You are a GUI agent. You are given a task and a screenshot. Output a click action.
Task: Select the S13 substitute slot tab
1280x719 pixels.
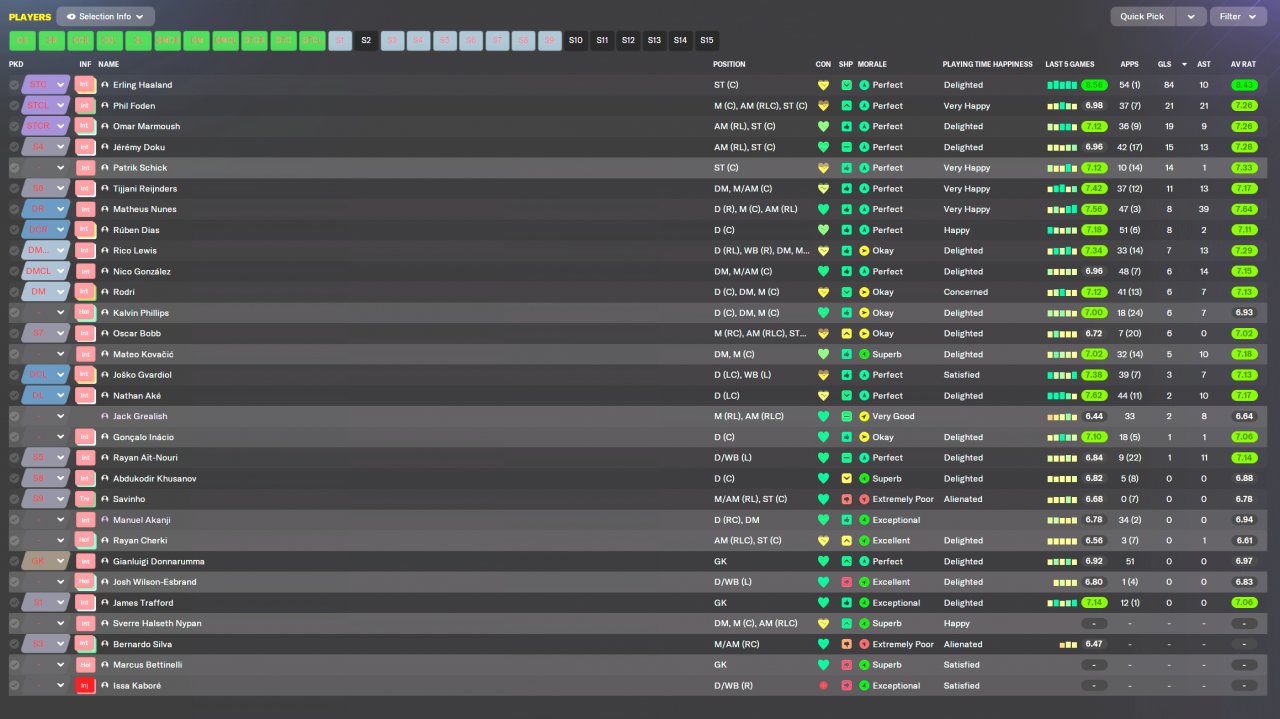pyautogui.click(x=654, y=41)
